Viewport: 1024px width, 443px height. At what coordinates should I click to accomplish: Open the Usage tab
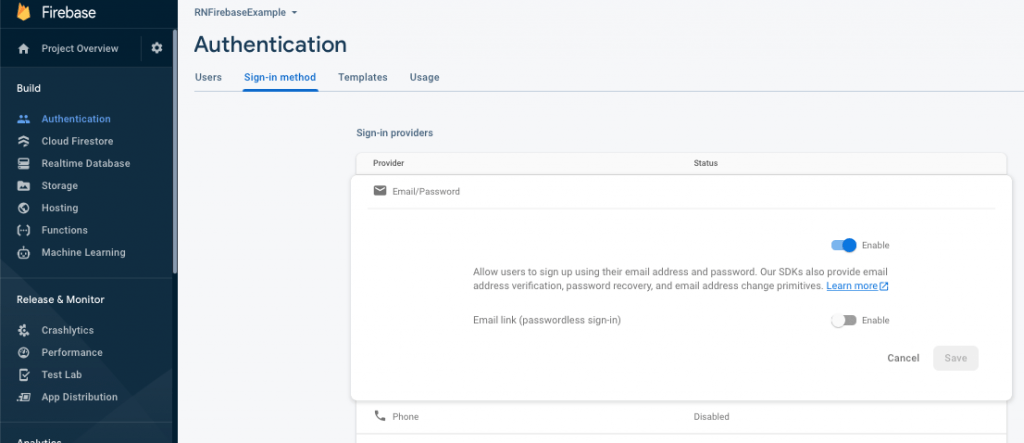tap(424, 77)
